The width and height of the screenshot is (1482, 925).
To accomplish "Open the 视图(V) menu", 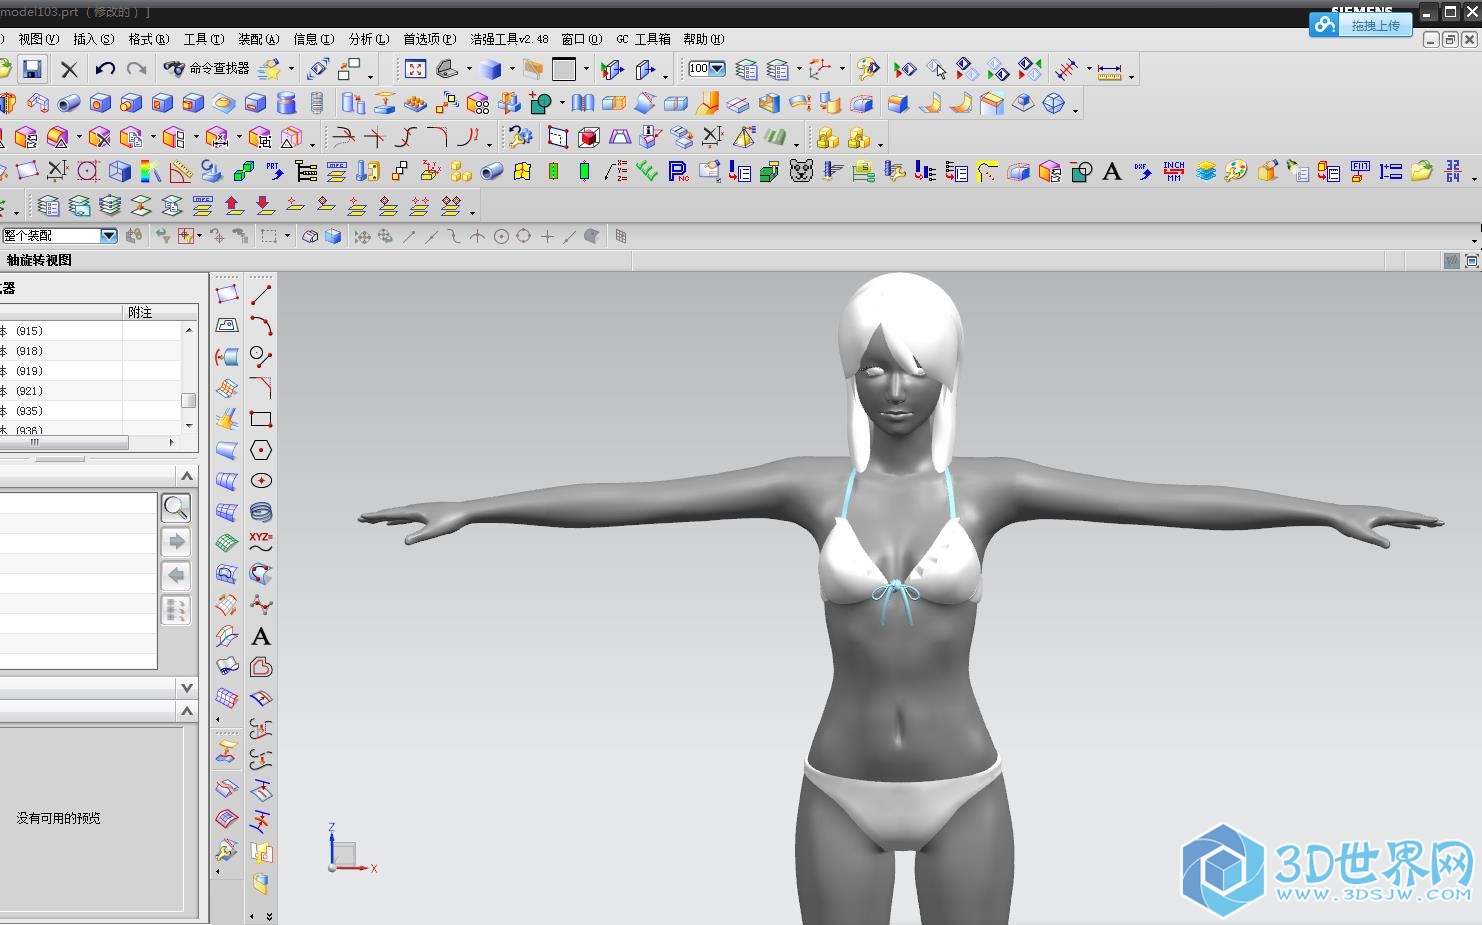I will 38,39.
